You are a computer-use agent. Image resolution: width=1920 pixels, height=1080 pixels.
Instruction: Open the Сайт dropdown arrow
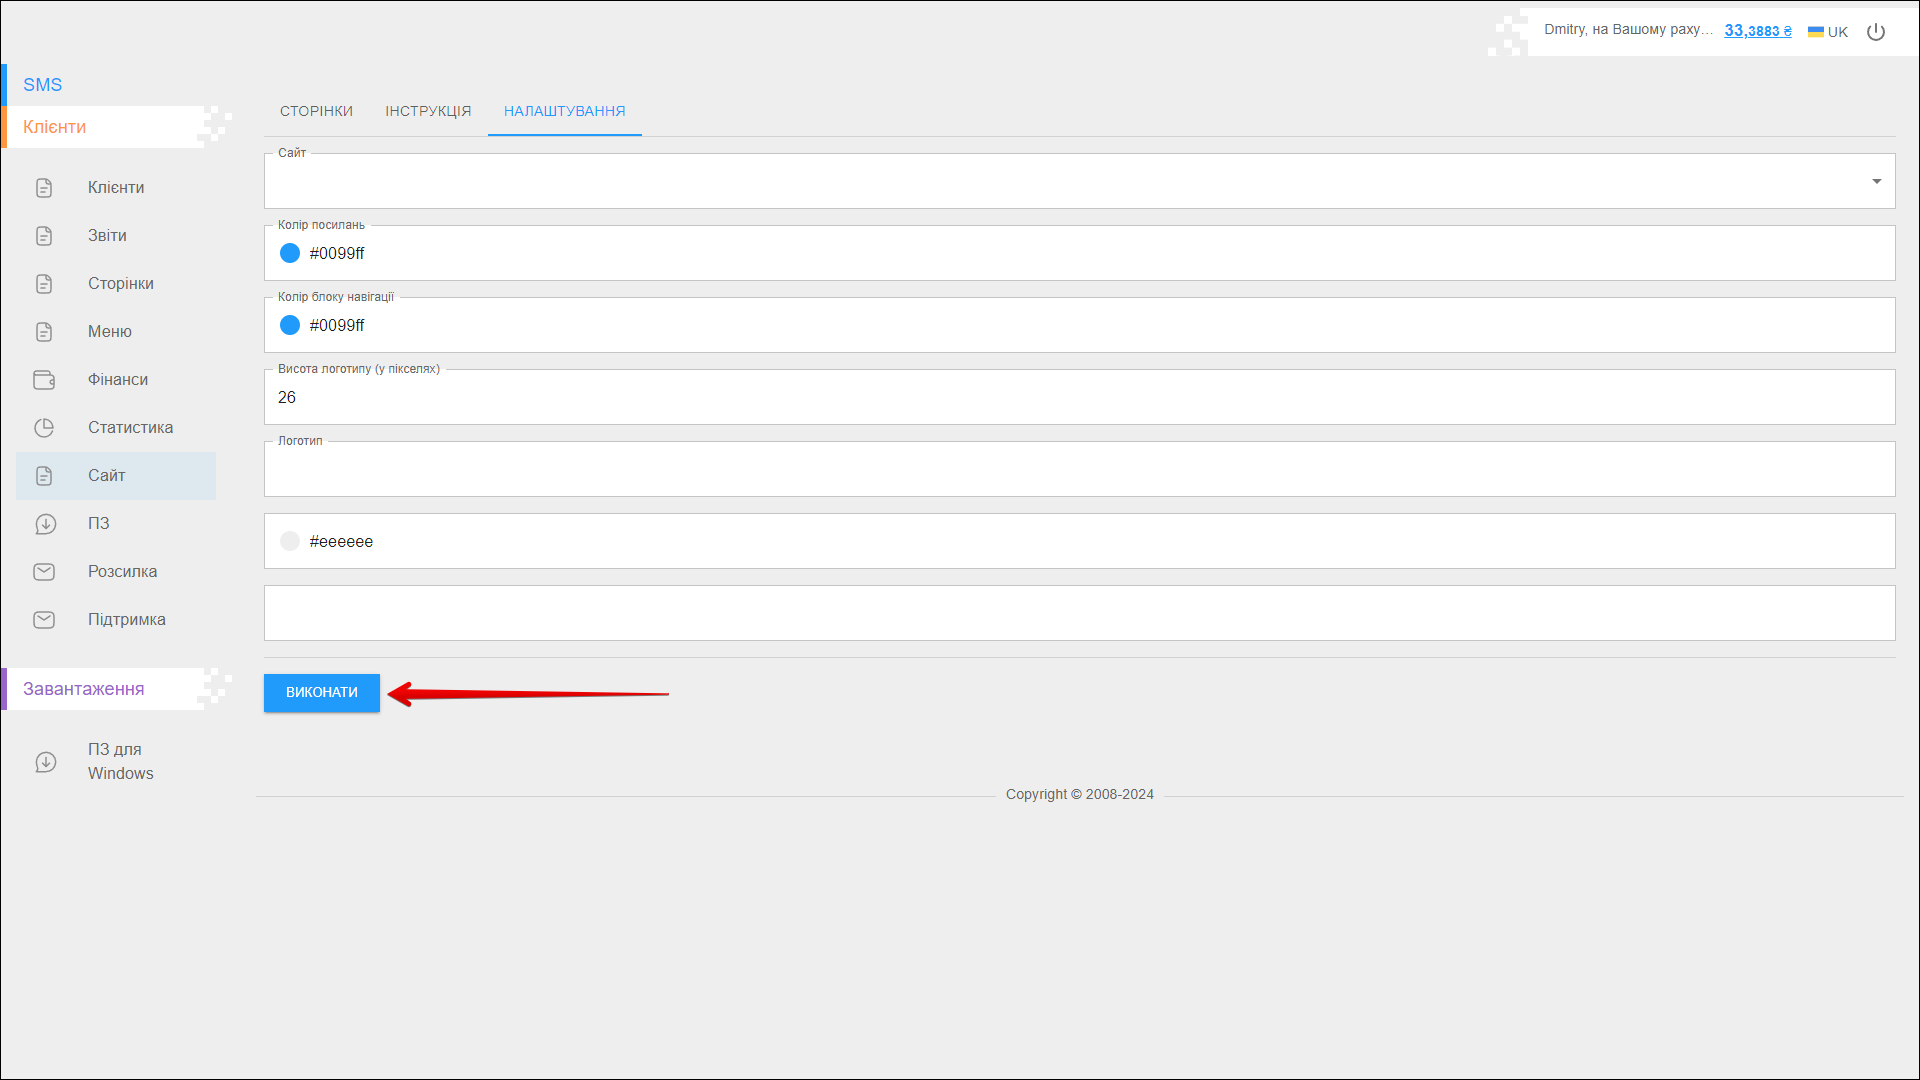(x=1876, y=181)
